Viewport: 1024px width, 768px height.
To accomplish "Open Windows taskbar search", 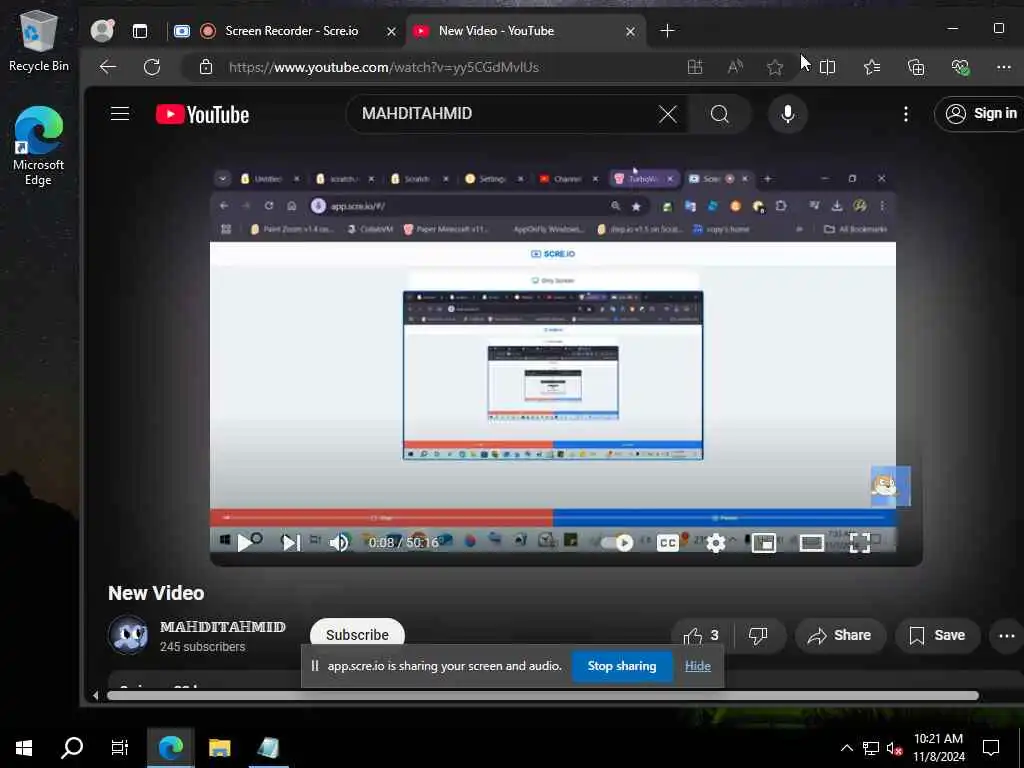I will [72, 748].
